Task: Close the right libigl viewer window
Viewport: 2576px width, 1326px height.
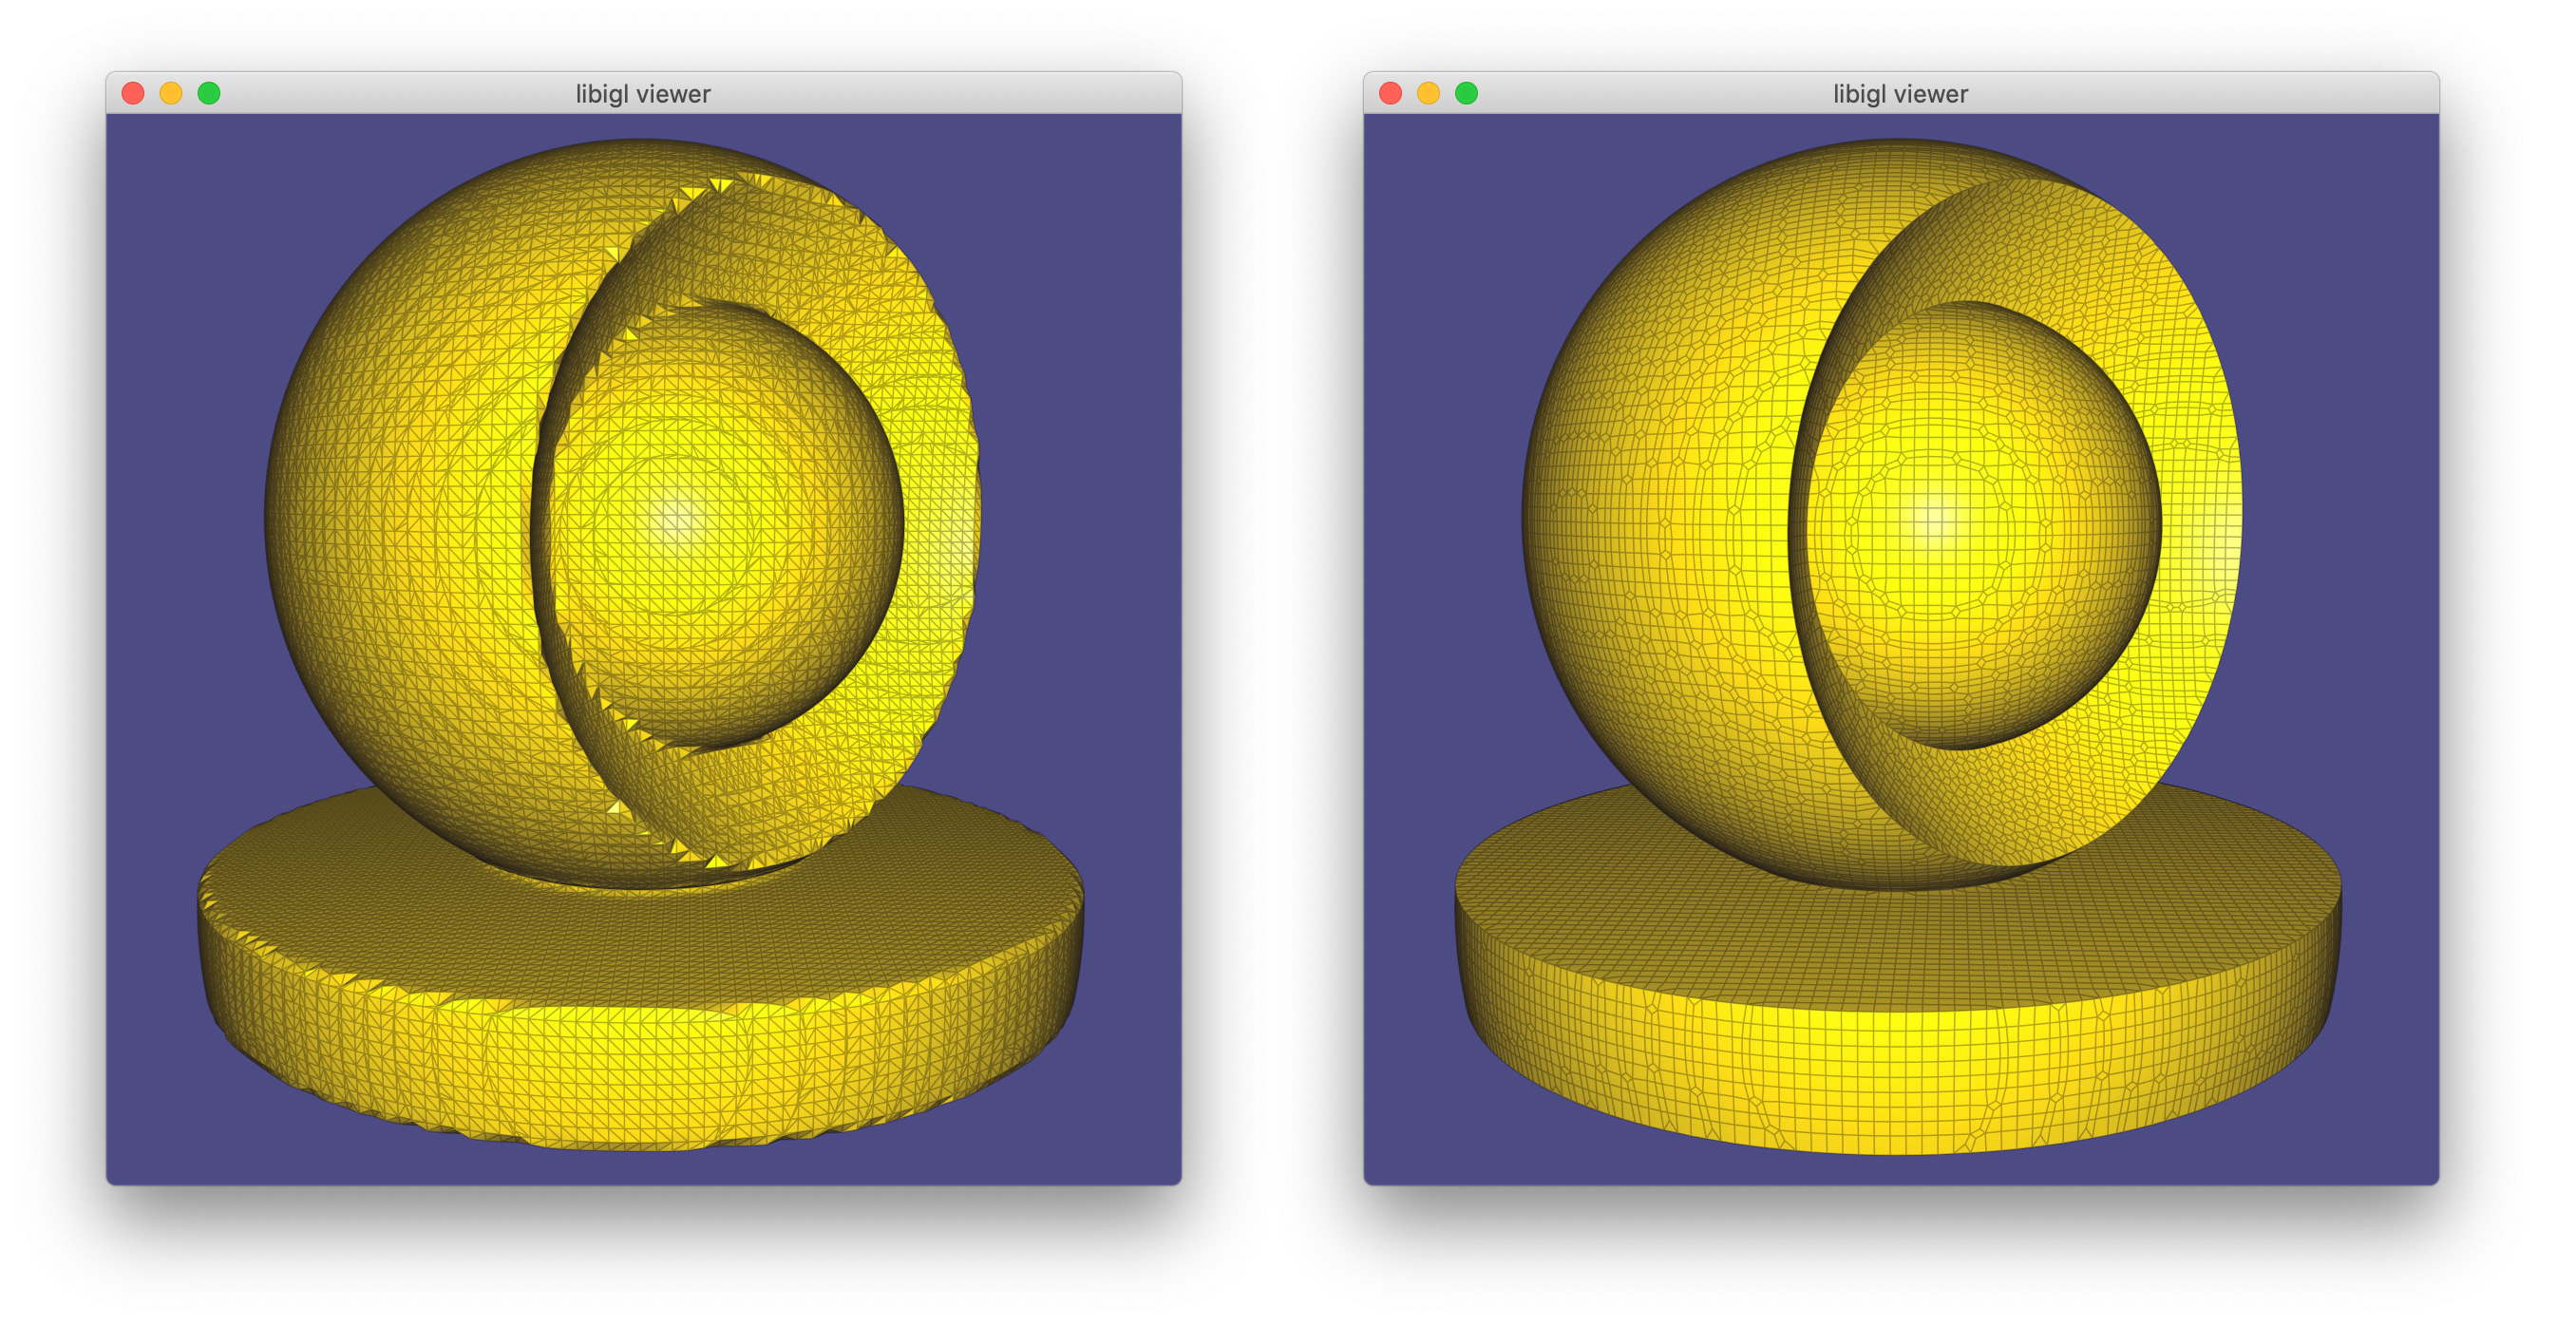Action: (x=1390, y=93)
